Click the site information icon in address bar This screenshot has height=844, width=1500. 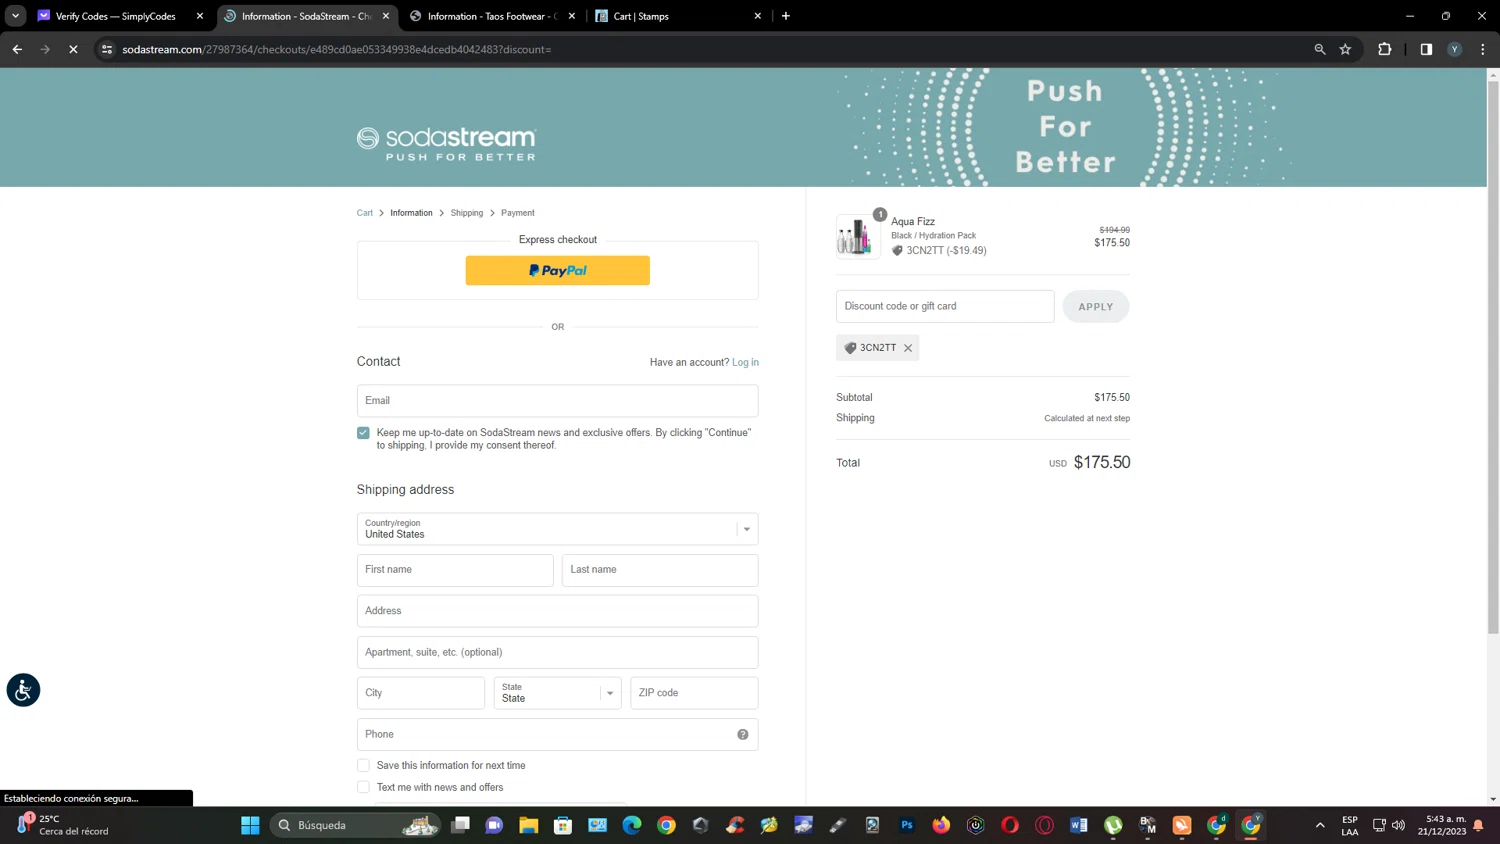tap(107, 49)
